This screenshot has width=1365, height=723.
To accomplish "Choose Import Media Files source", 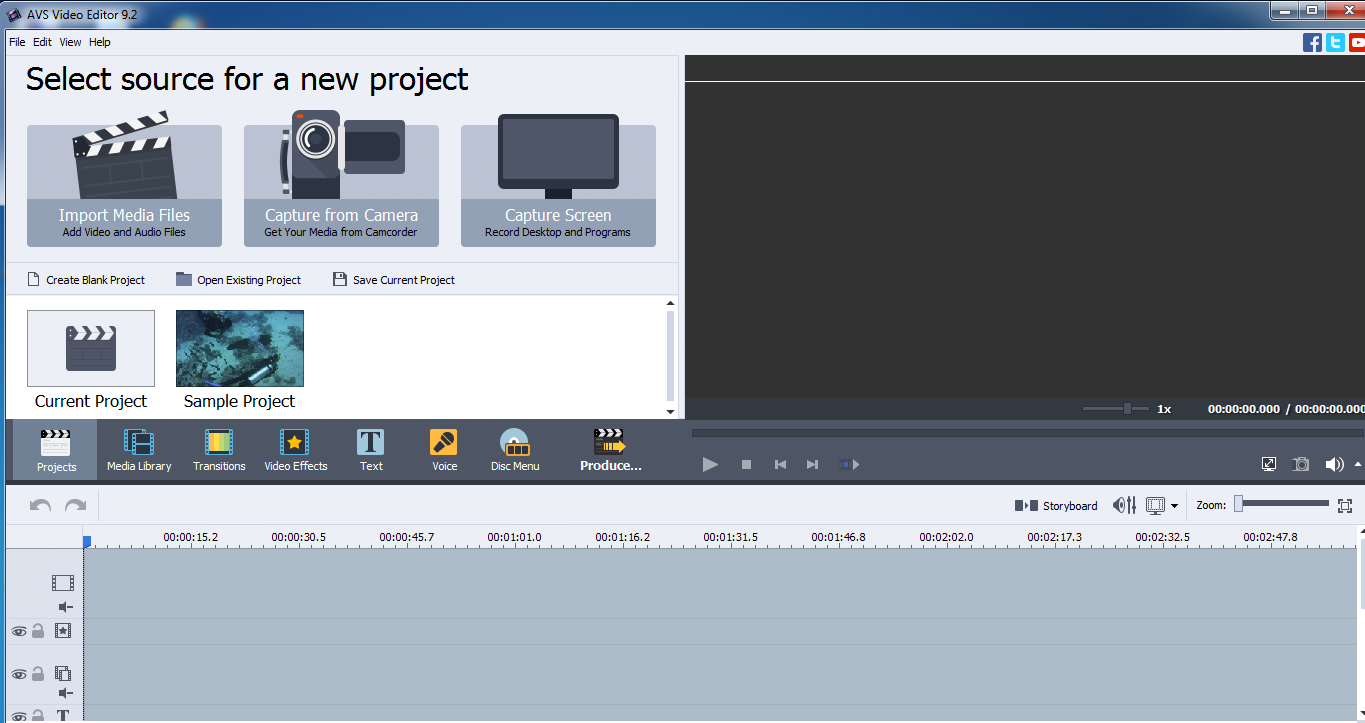I will point(124,186).
